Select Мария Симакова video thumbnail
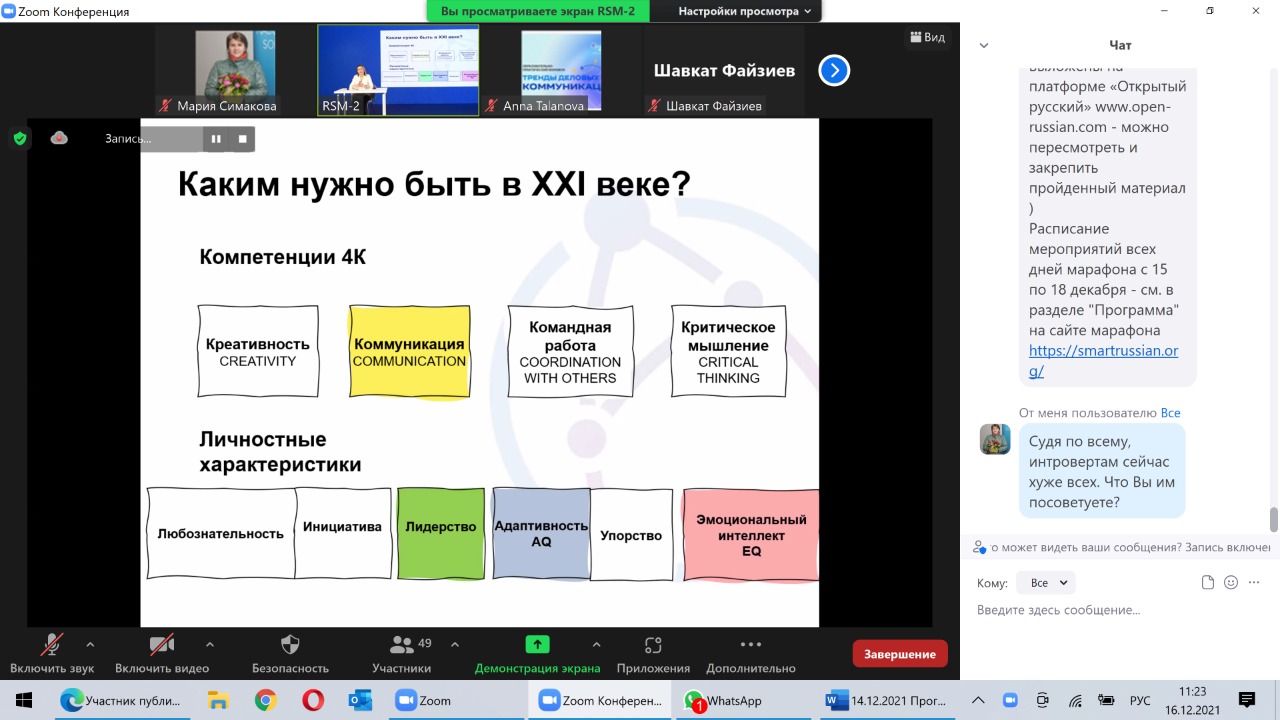This screenshot has height=720, width=1280. click(x=235, y=70)
